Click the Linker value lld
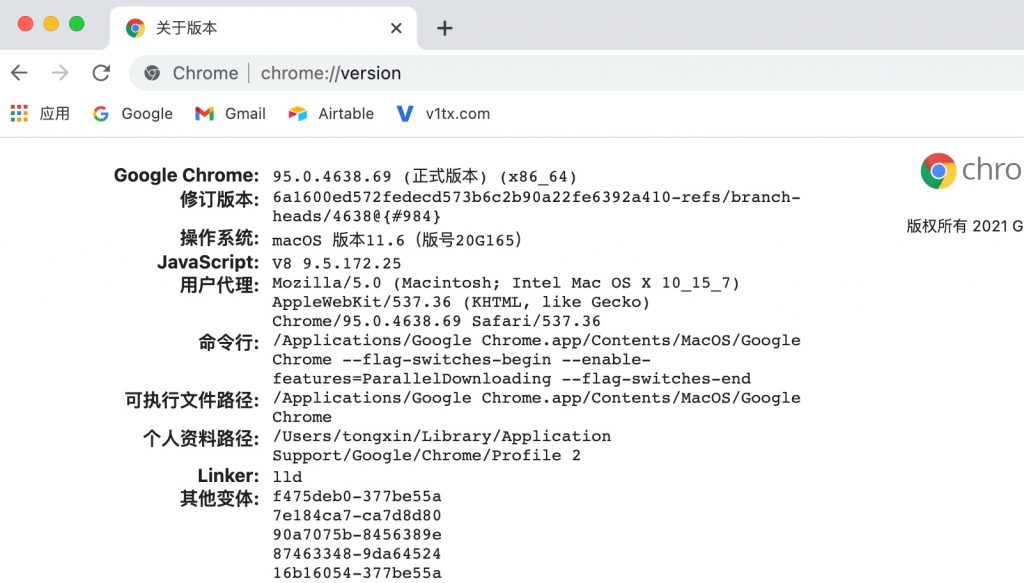Viewport: 1024px width, 583px height. coord(287,477)
